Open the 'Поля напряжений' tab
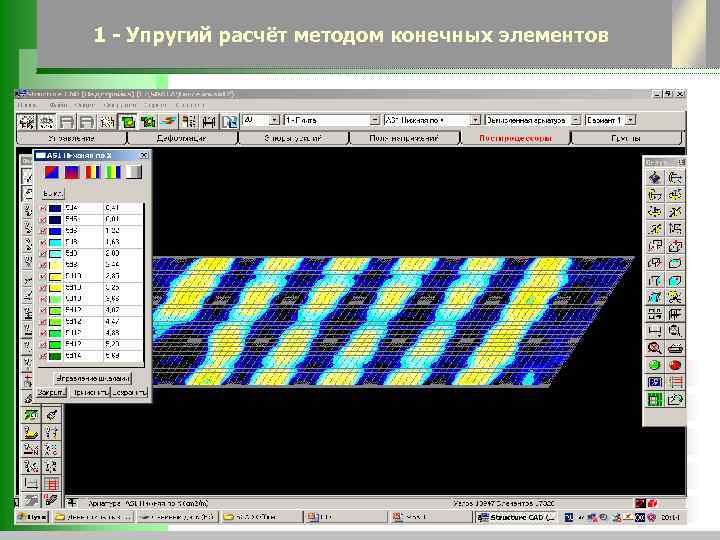The image size is (720, 540). 405,138
